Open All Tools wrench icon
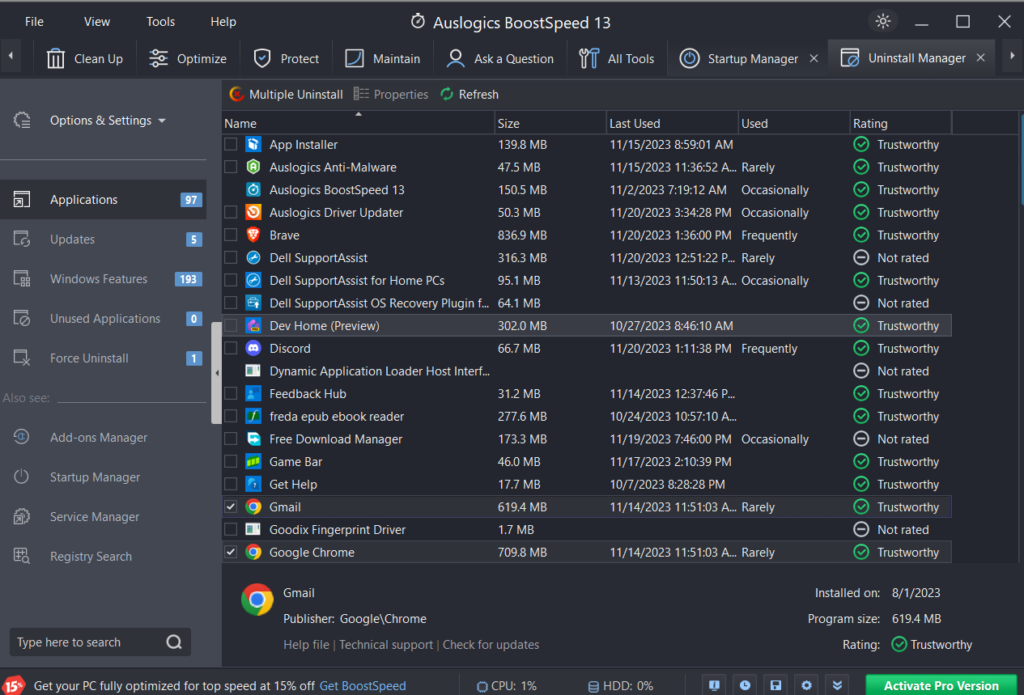The image size is (1024, 695). tap(589, 58)
